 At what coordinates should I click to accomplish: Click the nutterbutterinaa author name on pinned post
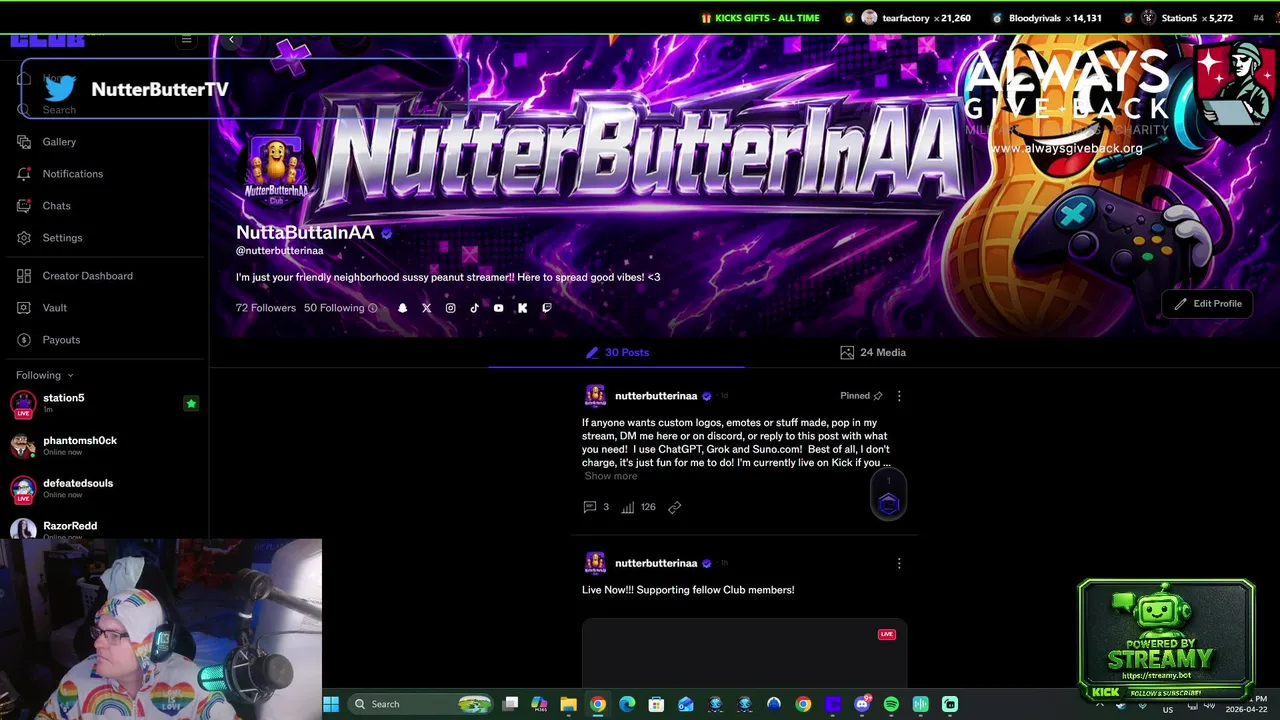coord(656,396)
